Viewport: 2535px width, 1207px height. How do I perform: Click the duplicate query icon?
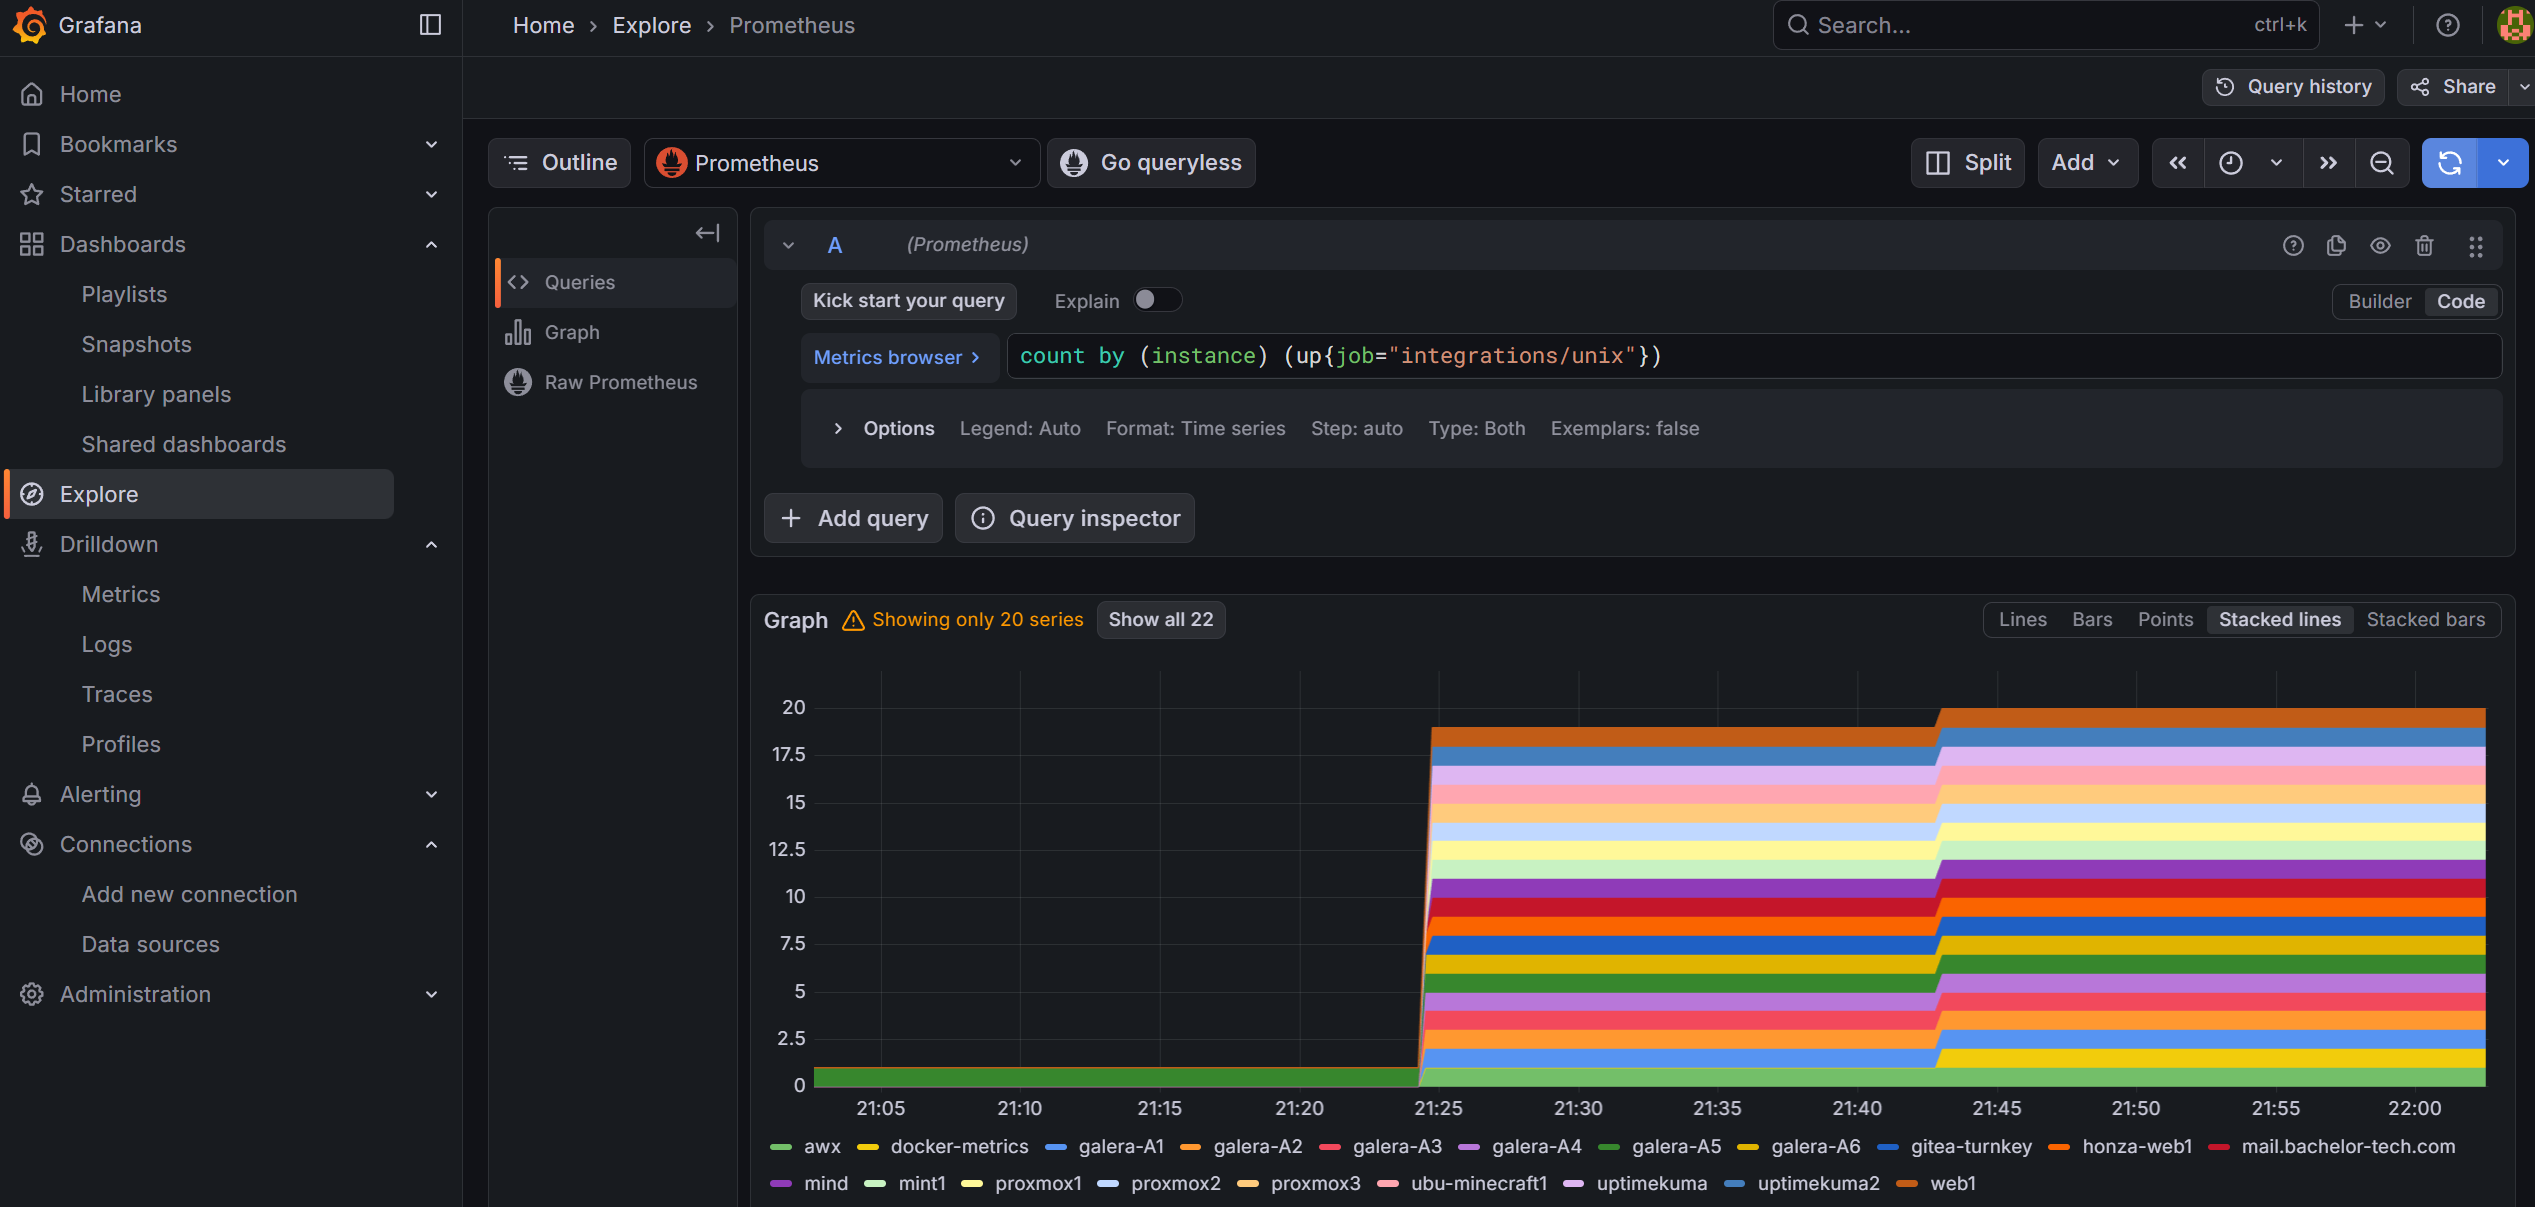click(x=2336, y=245)
